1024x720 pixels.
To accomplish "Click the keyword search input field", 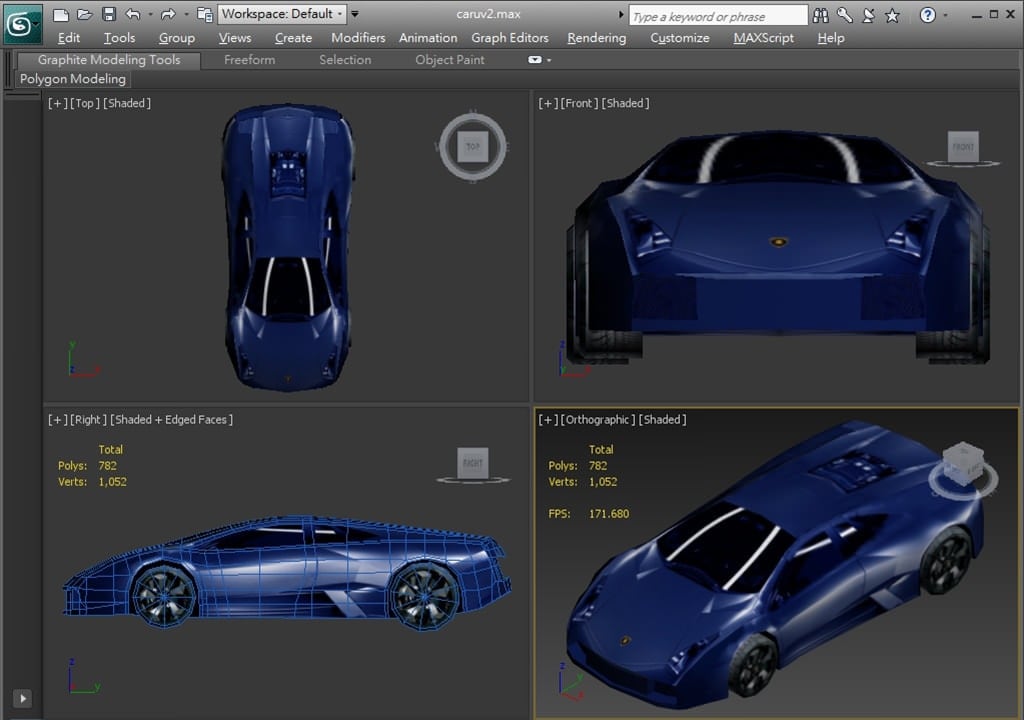I will coord(717,16).
